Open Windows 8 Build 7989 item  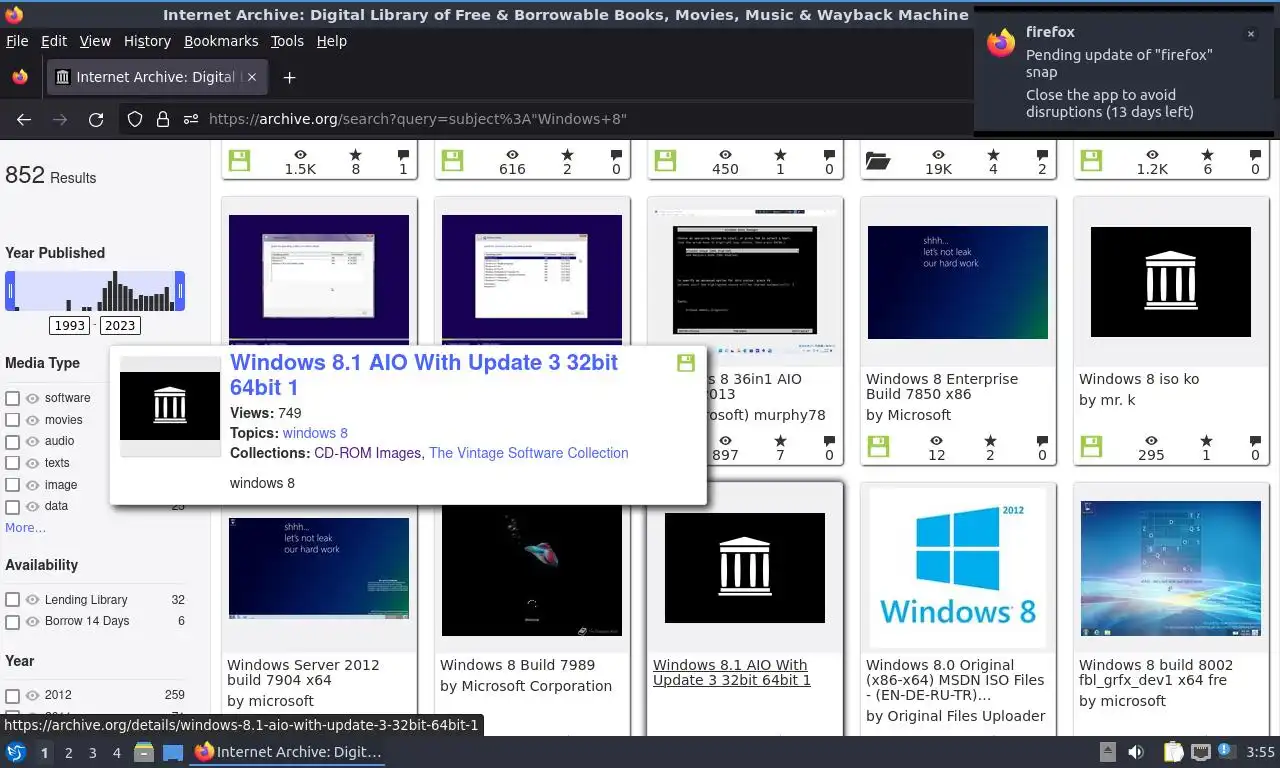tap(517, 665)
